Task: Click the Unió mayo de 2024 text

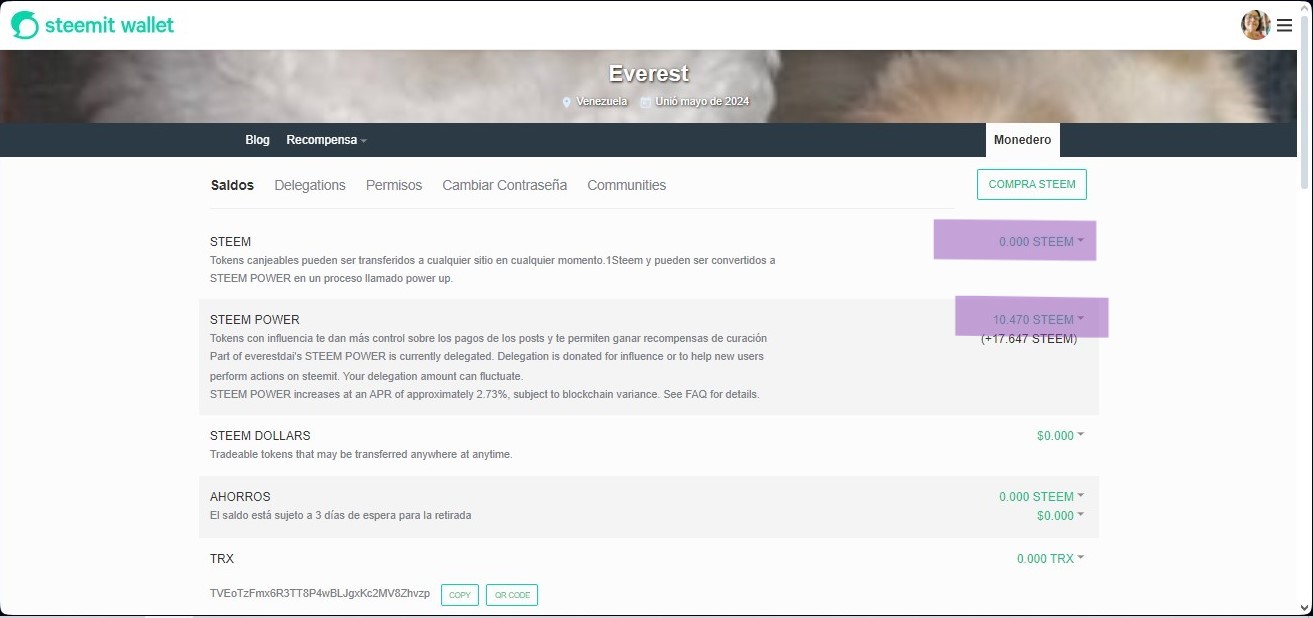Action: (x=702, y=102)
